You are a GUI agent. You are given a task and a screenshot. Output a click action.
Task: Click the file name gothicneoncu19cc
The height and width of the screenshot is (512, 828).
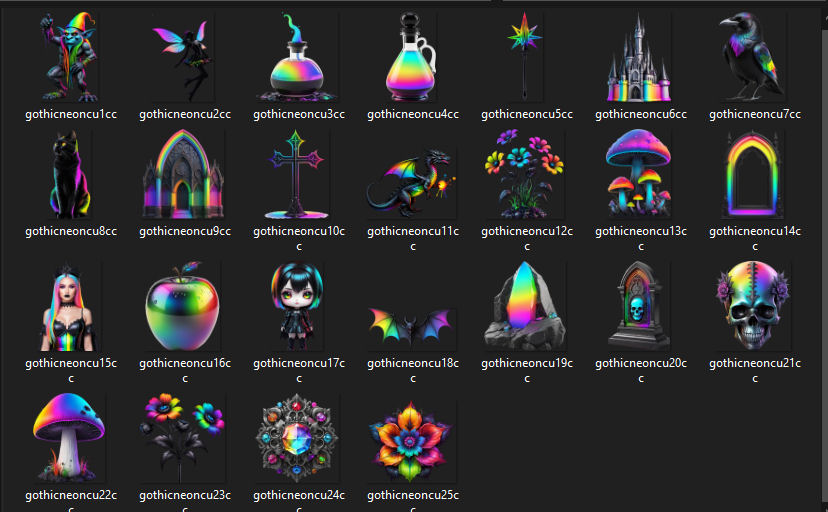pos(527,370)
